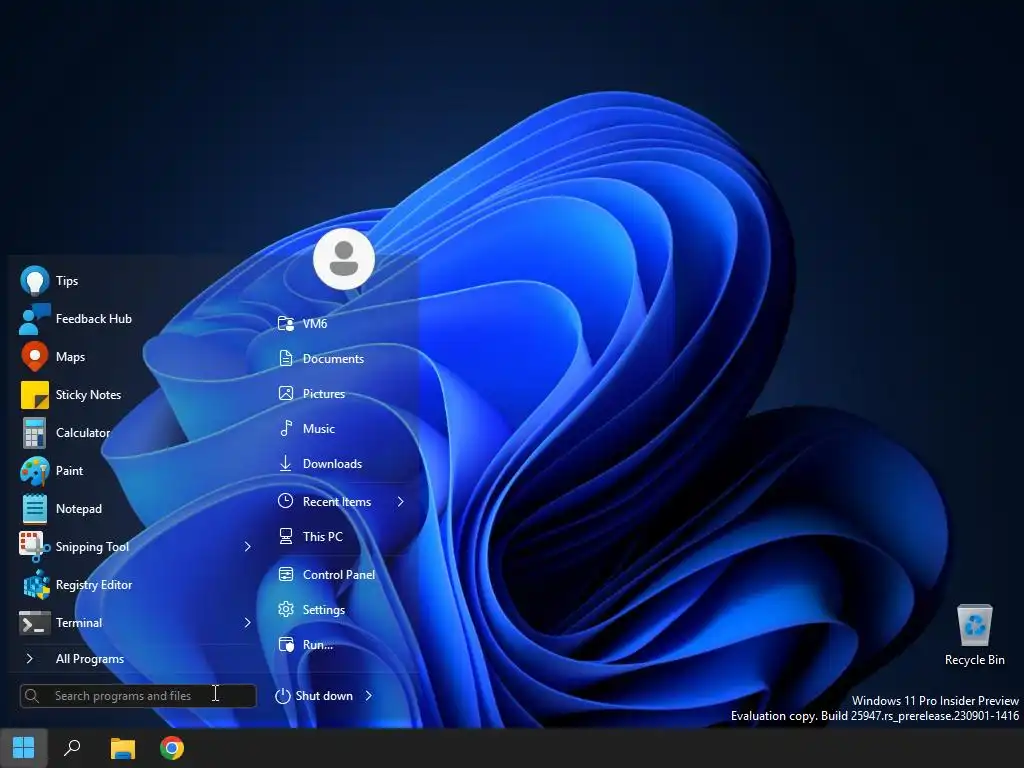Image resolution: width=1024 pixels, height=768 pixels.
Task: Click the Settings gear icon
Action: pos(285,609)
